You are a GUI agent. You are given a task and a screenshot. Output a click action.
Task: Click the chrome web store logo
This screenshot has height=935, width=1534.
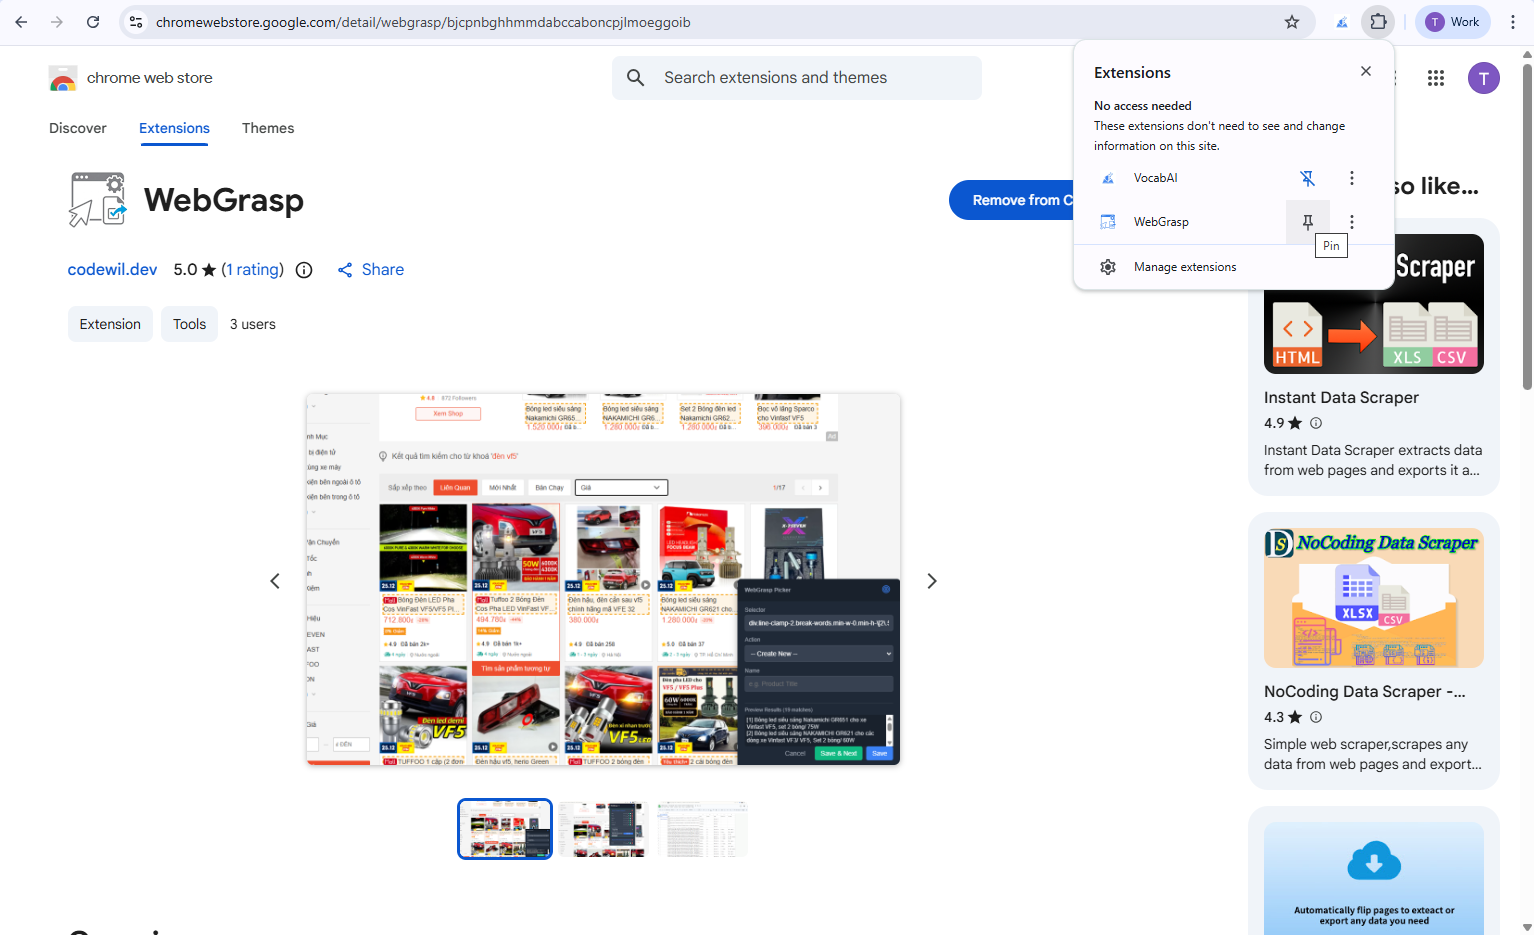[62, 77]
